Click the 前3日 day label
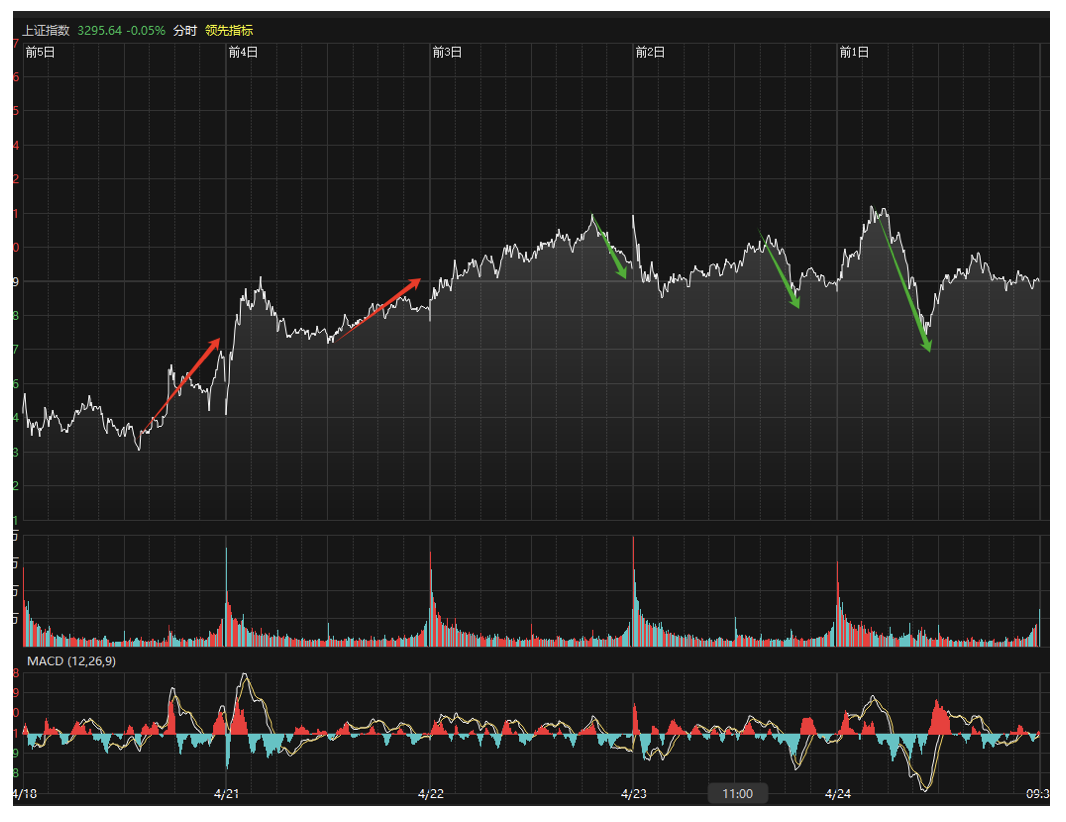 pyautogui.click(x=447, y=52)
